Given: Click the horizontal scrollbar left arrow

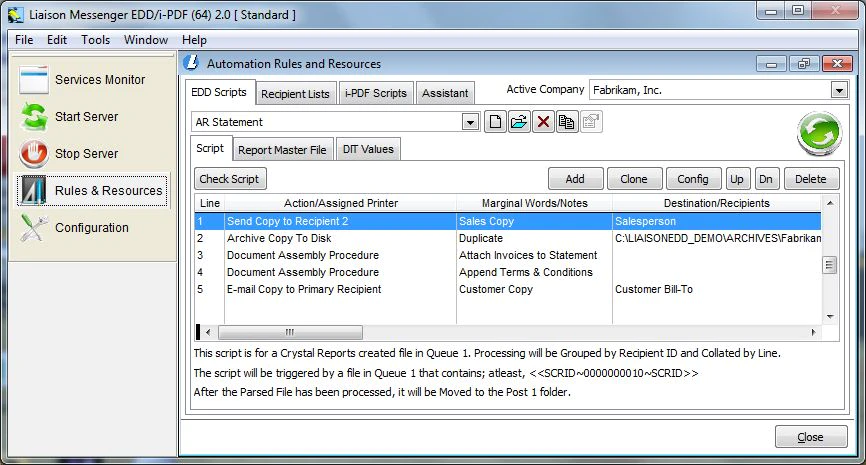Looking at the screenshot, I should (208, 332).
